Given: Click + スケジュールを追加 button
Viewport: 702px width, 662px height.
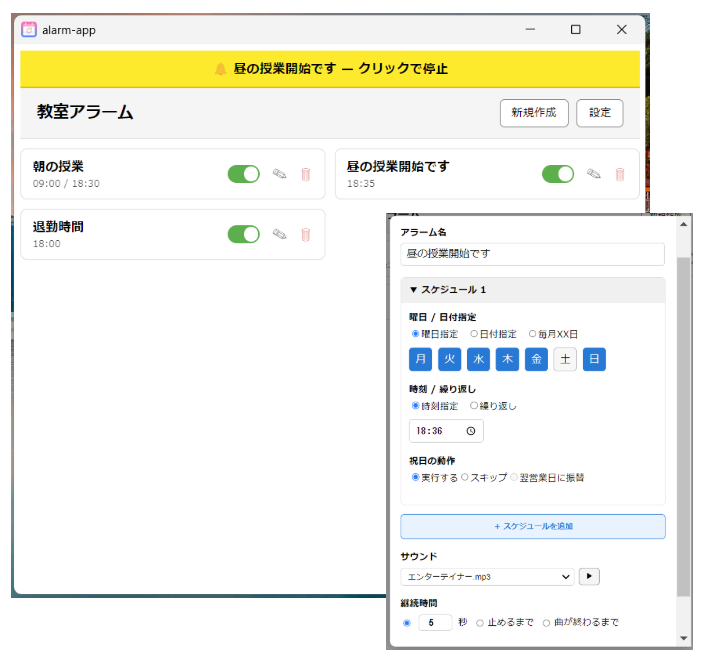Looking at the screenshot, I should (x=533, y=526).
